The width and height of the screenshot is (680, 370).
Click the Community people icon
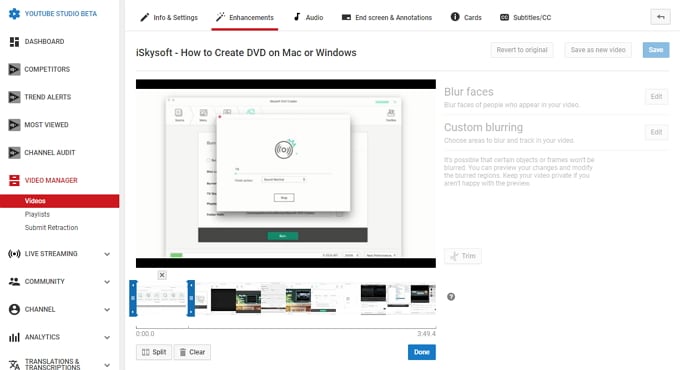click(x=14, y=282)
